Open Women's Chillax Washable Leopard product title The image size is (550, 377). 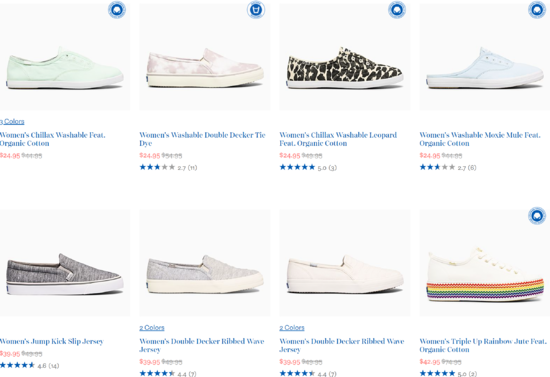[338, 139]
